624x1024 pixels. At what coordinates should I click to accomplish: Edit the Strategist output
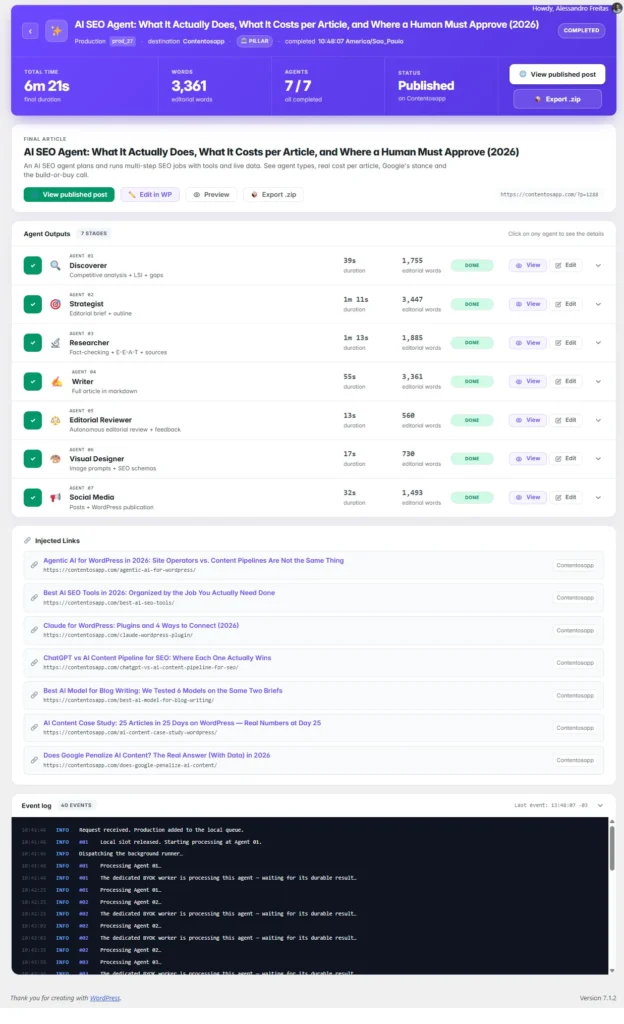pos(566,304)
